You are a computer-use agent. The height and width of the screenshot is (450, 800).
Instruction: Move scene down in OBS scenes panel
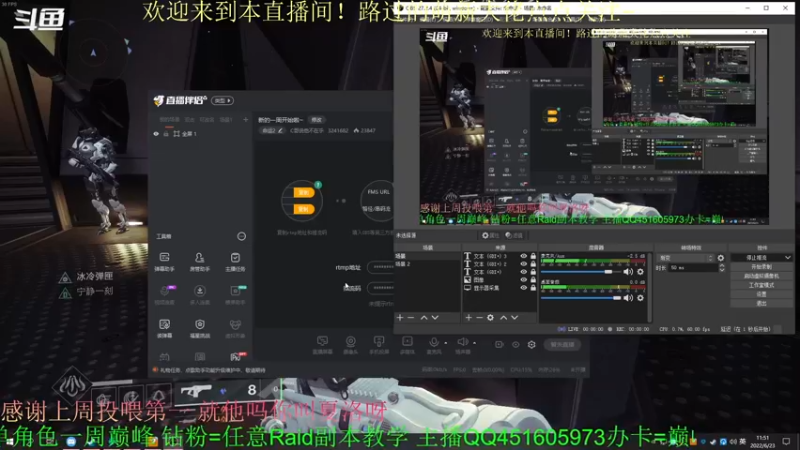click(435, 317)
